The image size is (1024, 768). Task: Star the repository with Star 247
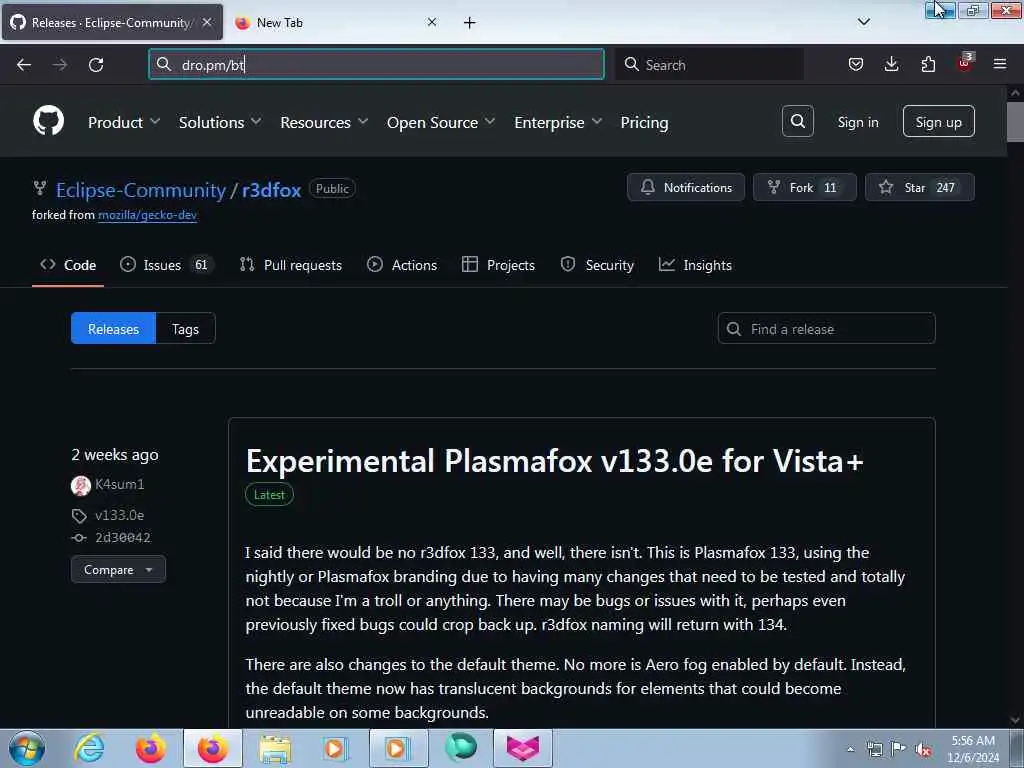[x=920, y=187]
